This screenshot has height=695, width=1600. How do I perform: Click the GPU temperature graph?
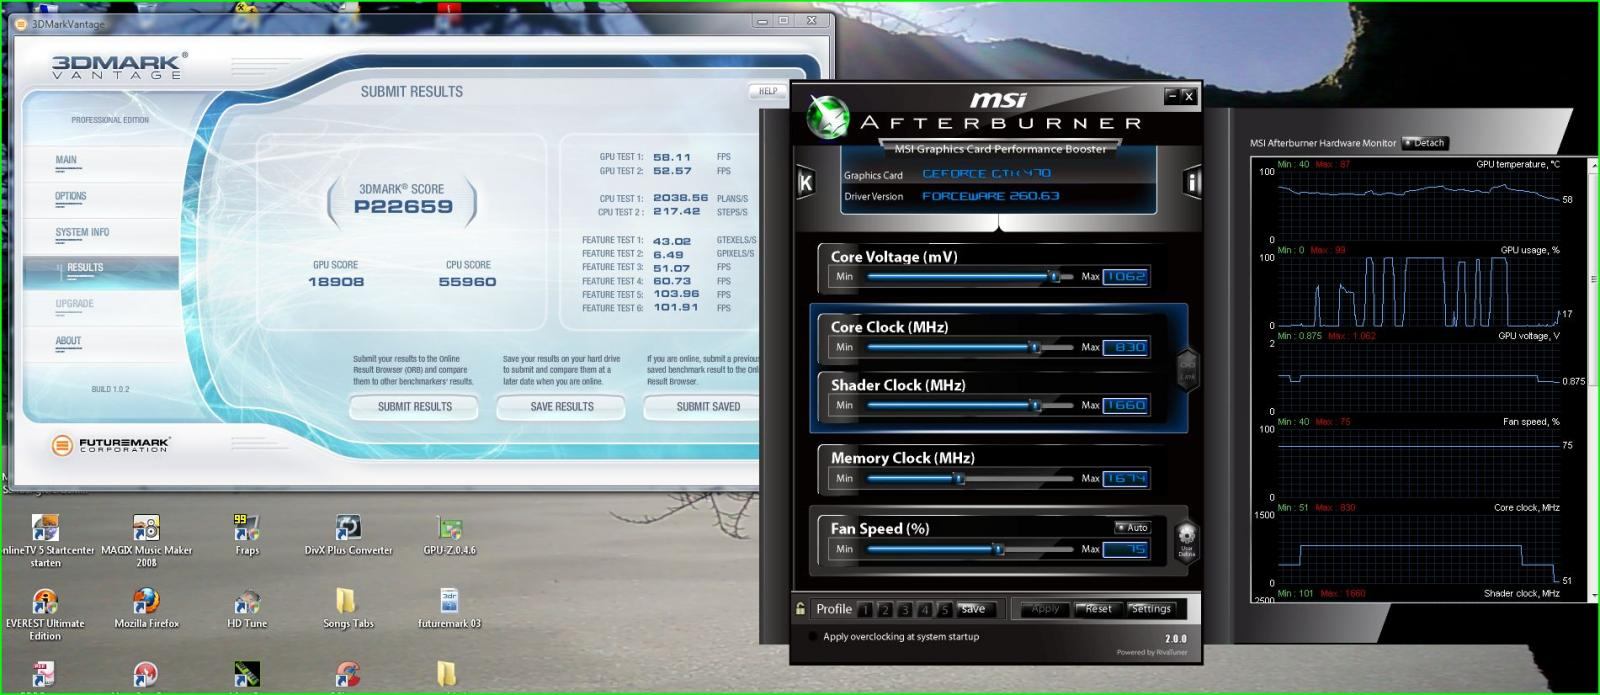coord(1418,205)
